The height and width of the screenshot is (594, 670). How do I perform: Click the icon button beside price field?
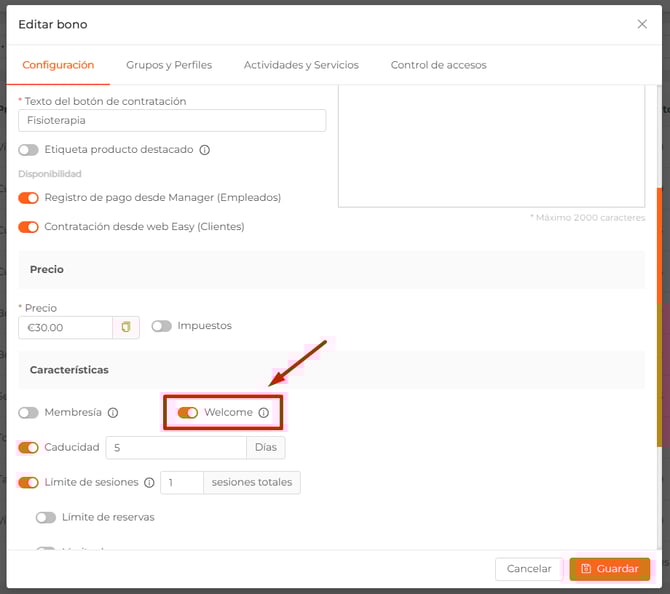126,327
